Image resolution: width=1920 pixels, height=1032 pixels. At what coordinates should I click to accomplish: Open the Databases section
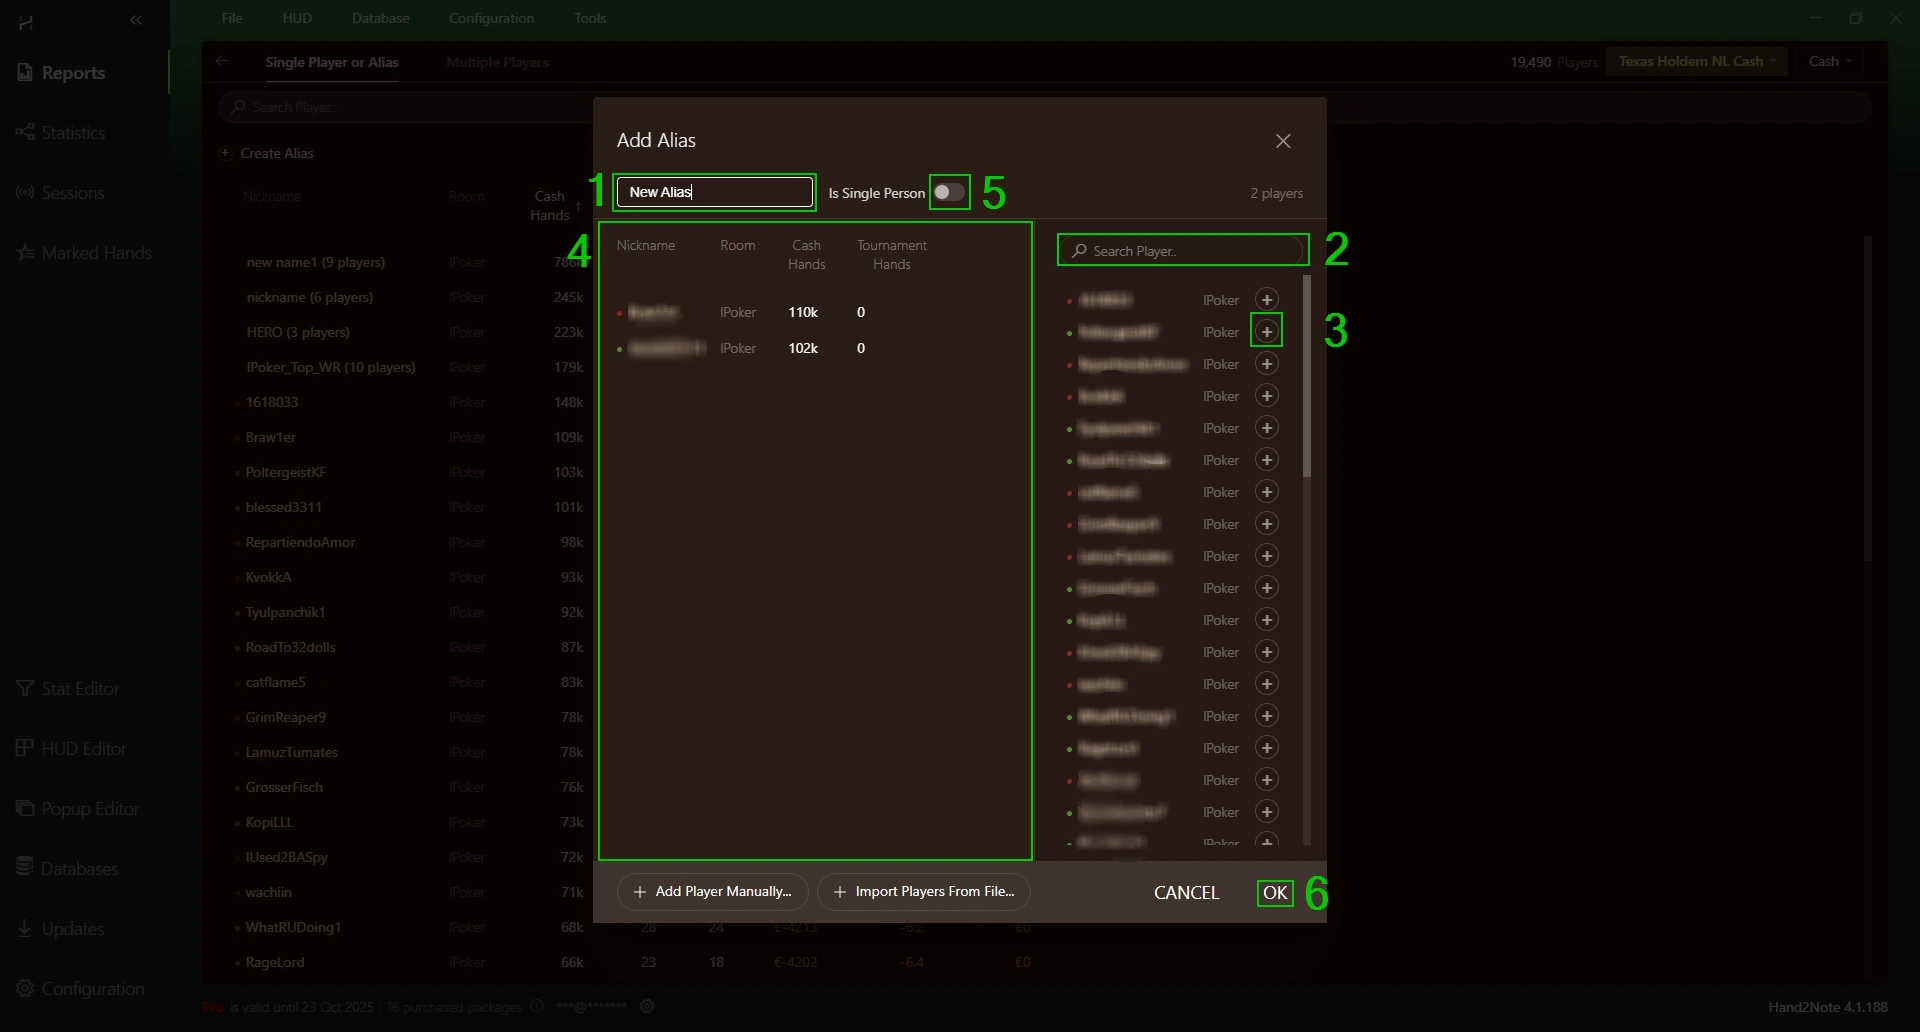pyautogui.click(x=79, y=869)
